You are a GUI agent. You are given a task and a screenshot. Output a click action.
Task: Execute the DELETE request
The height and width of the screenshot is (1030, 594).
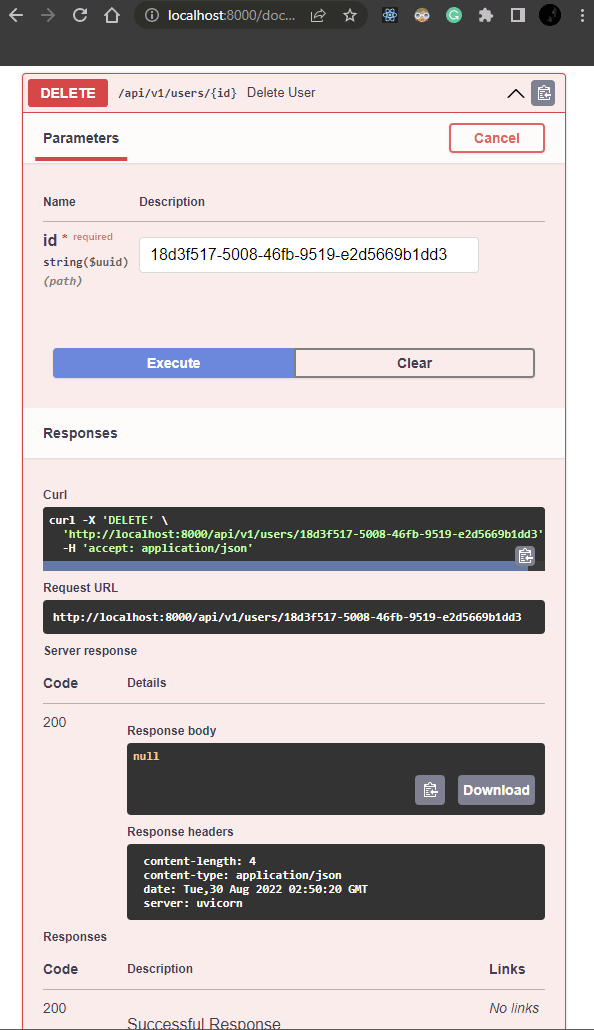tap(173, 362)
